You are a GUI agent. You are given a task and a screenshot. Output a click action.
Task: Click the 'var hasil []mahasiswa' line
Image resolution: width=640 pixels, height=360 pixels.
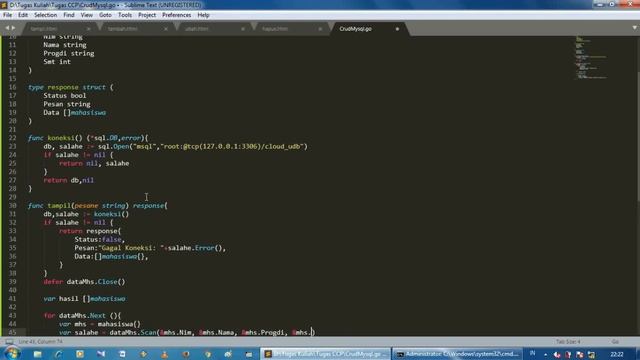click(x=84, y=299)
